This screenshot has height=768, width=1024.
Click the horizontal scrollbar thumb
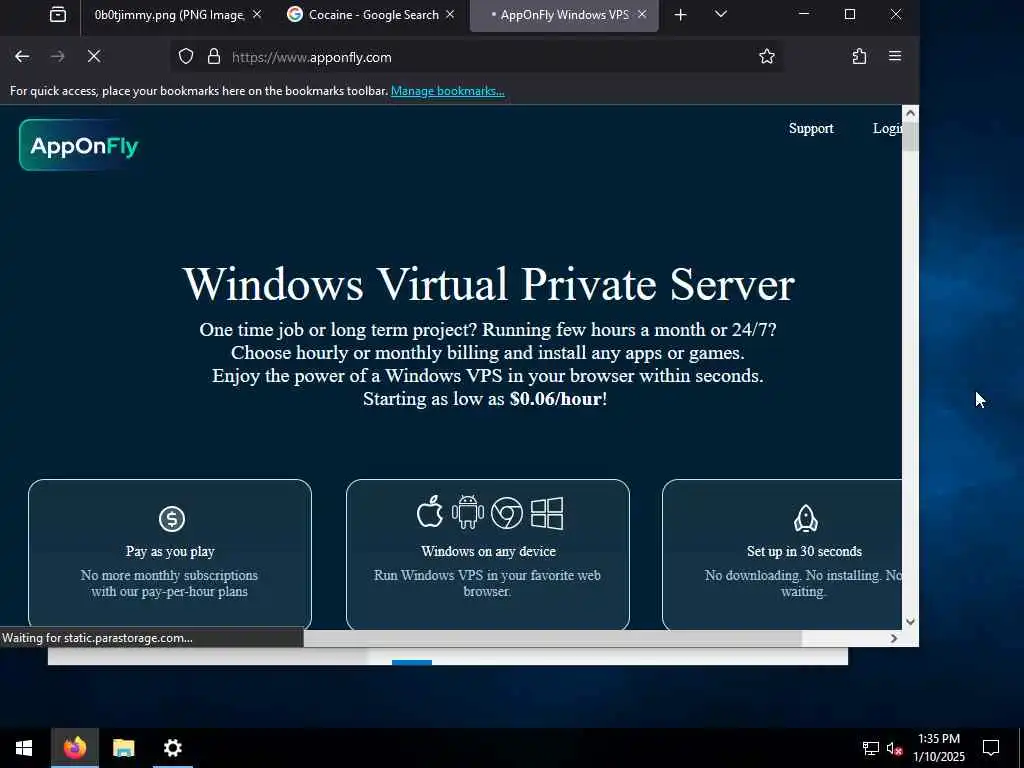point(552,639)
